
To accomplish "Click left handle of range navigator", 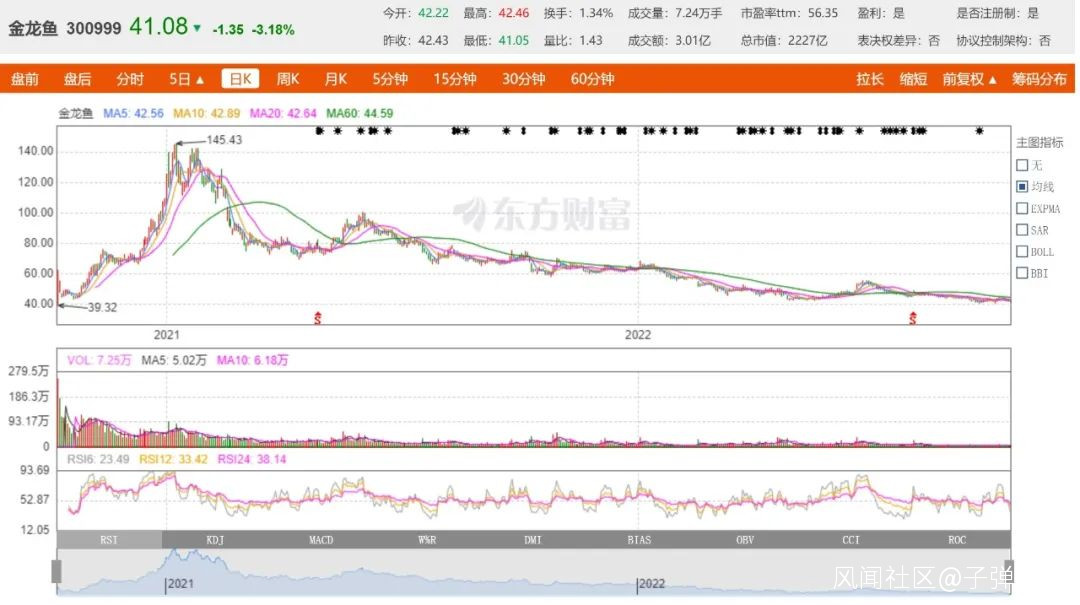I will click(56, 571).
